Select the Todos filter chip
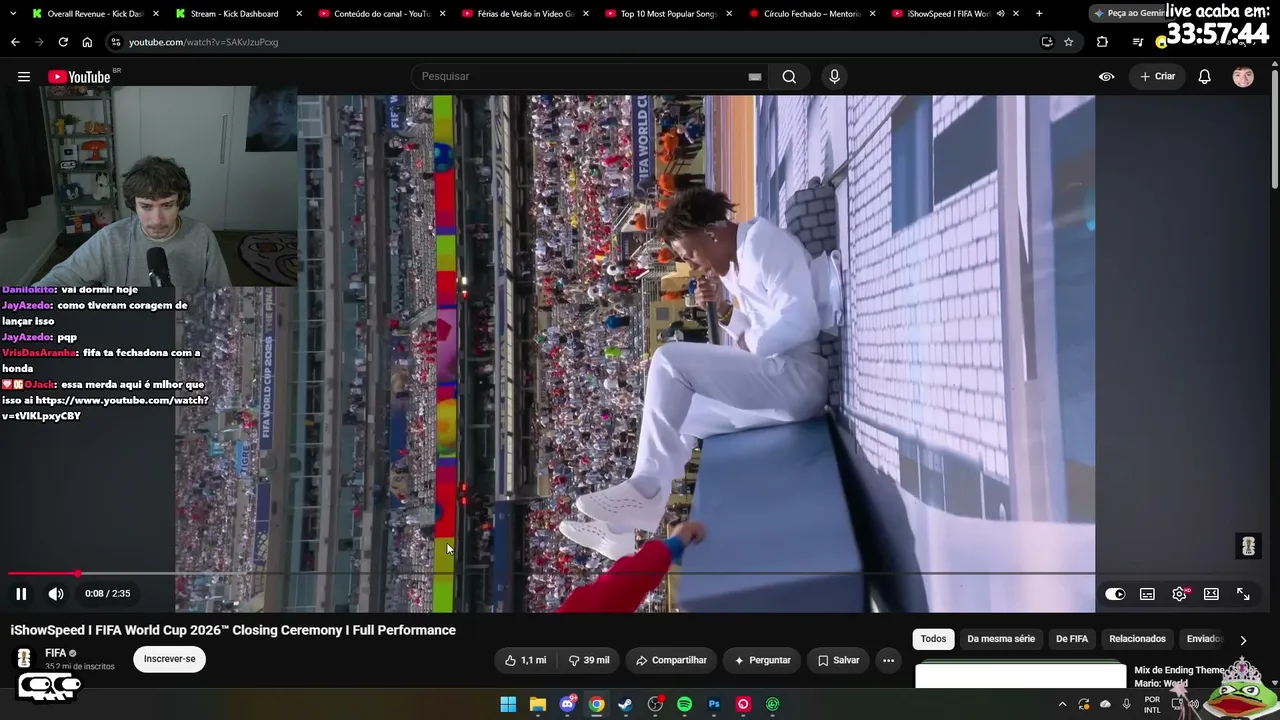 [x=933, y=639]
